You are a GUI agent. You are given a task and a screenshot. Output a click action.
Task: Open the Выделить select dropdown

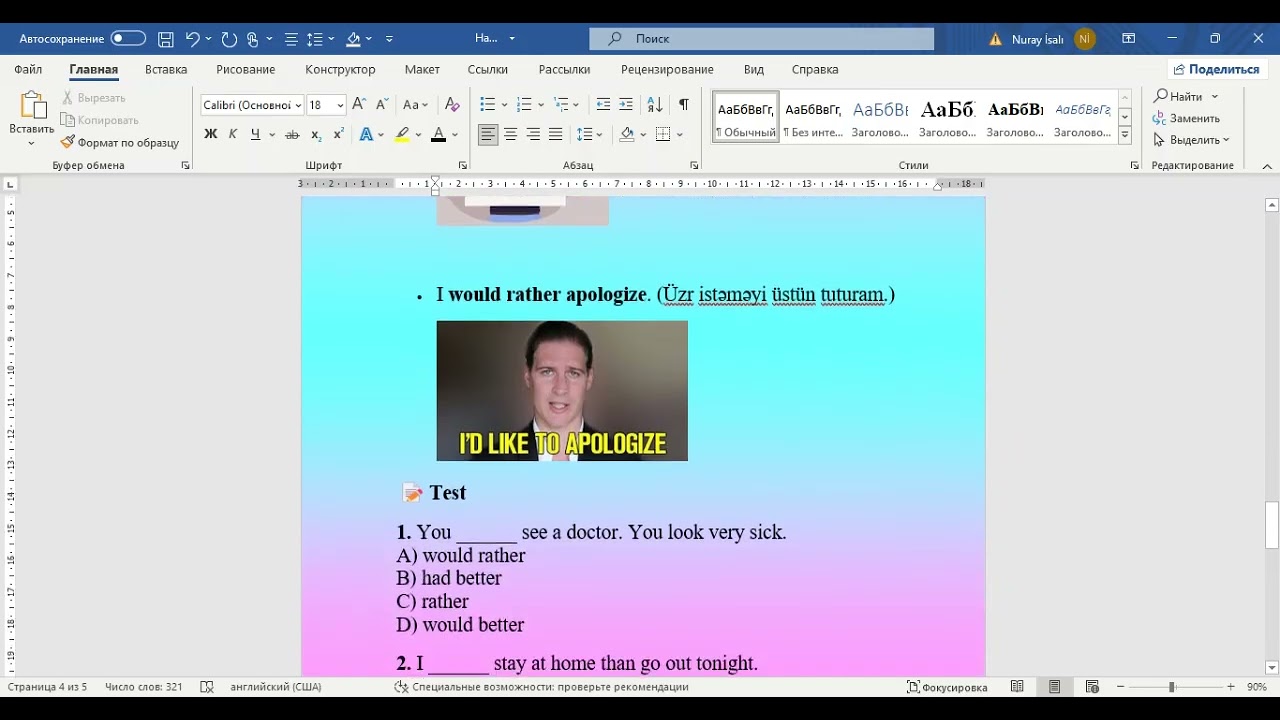[x=1192, y=140]
